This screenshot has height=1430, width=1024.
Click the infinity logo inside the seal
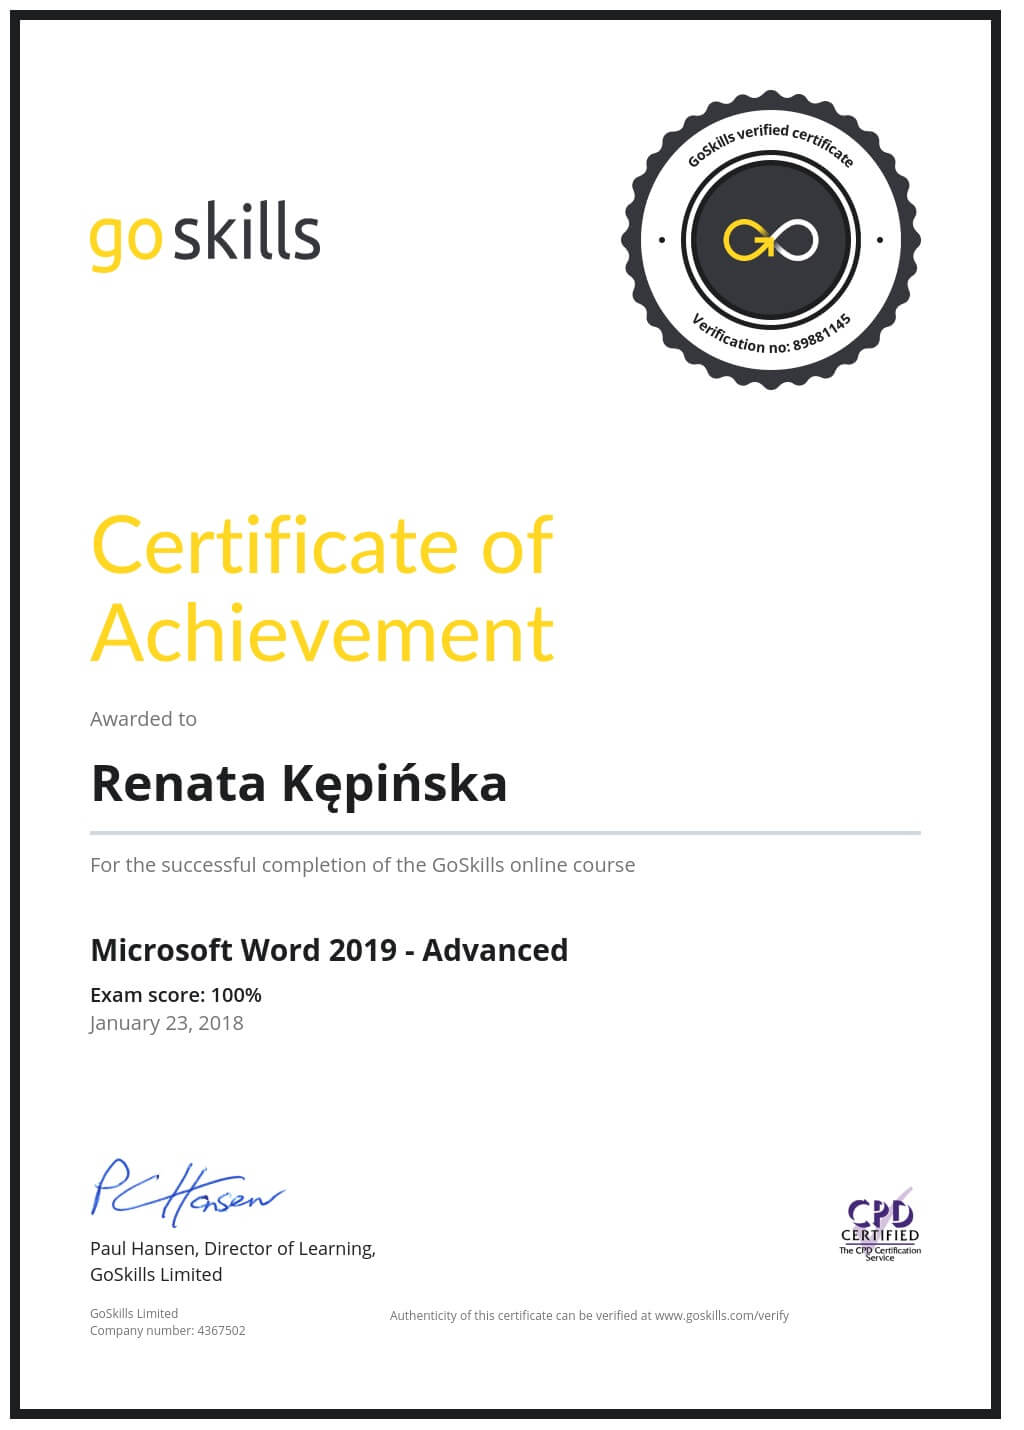771,240
